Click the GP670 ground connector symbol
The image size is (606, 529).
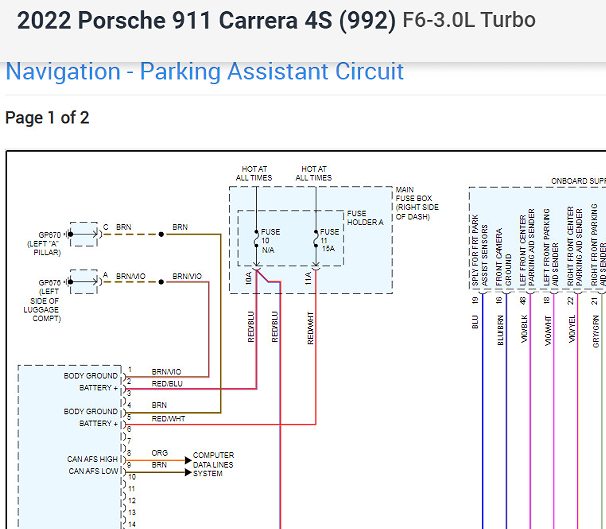(84, 234)
